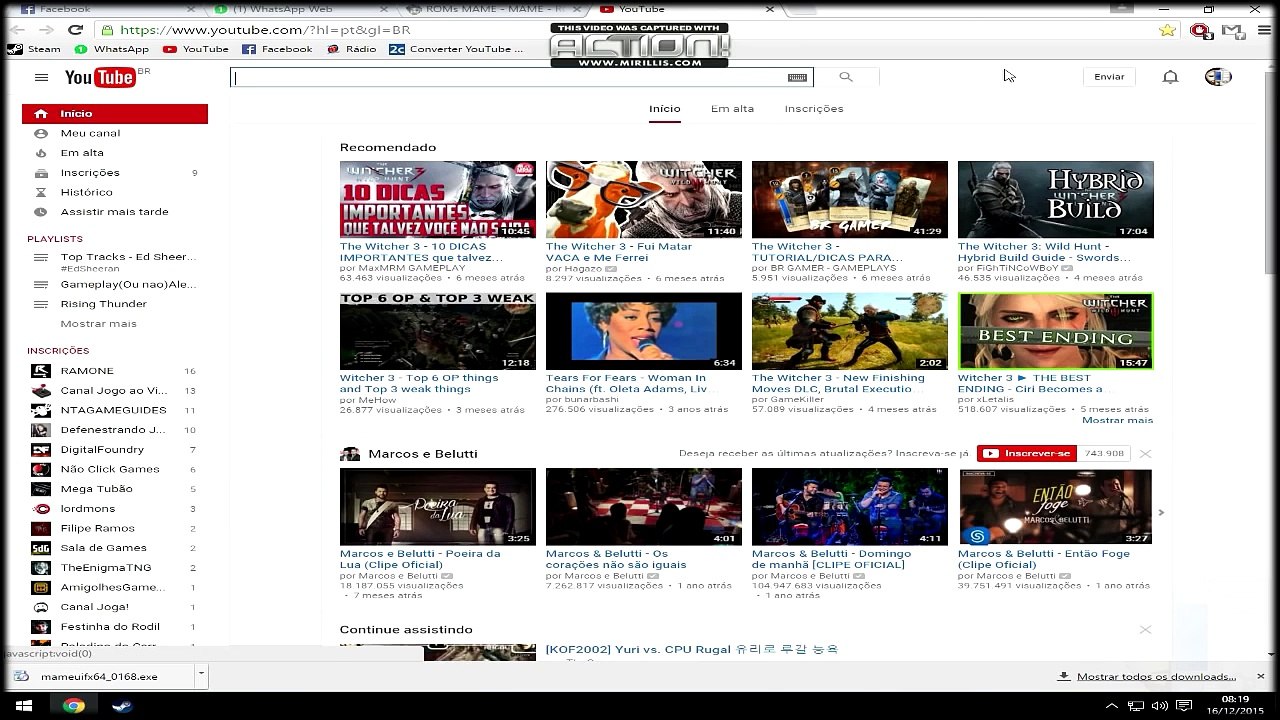Open the Rádio bookmark
This screenshot has width=1280, height=720.
pos(352,48)
